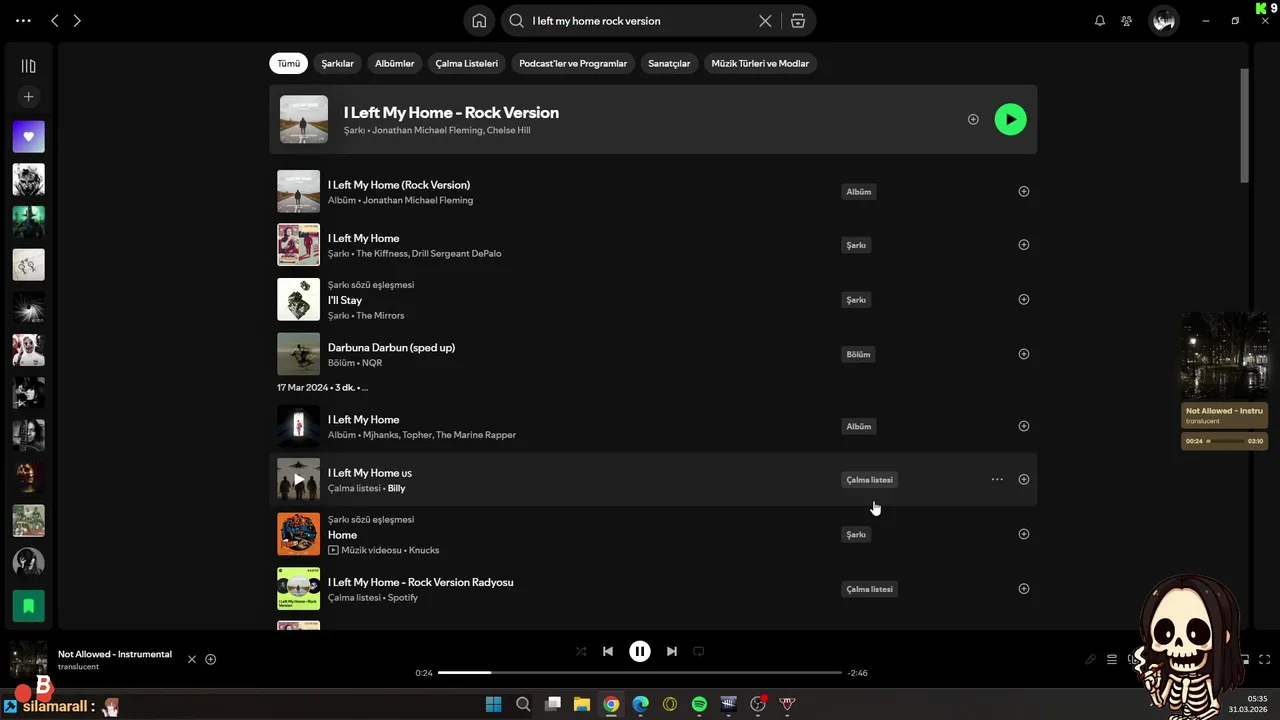1280x720 pixels.
Task: Click the create playlist plus icon in sidebar
Action: [28, 97]
